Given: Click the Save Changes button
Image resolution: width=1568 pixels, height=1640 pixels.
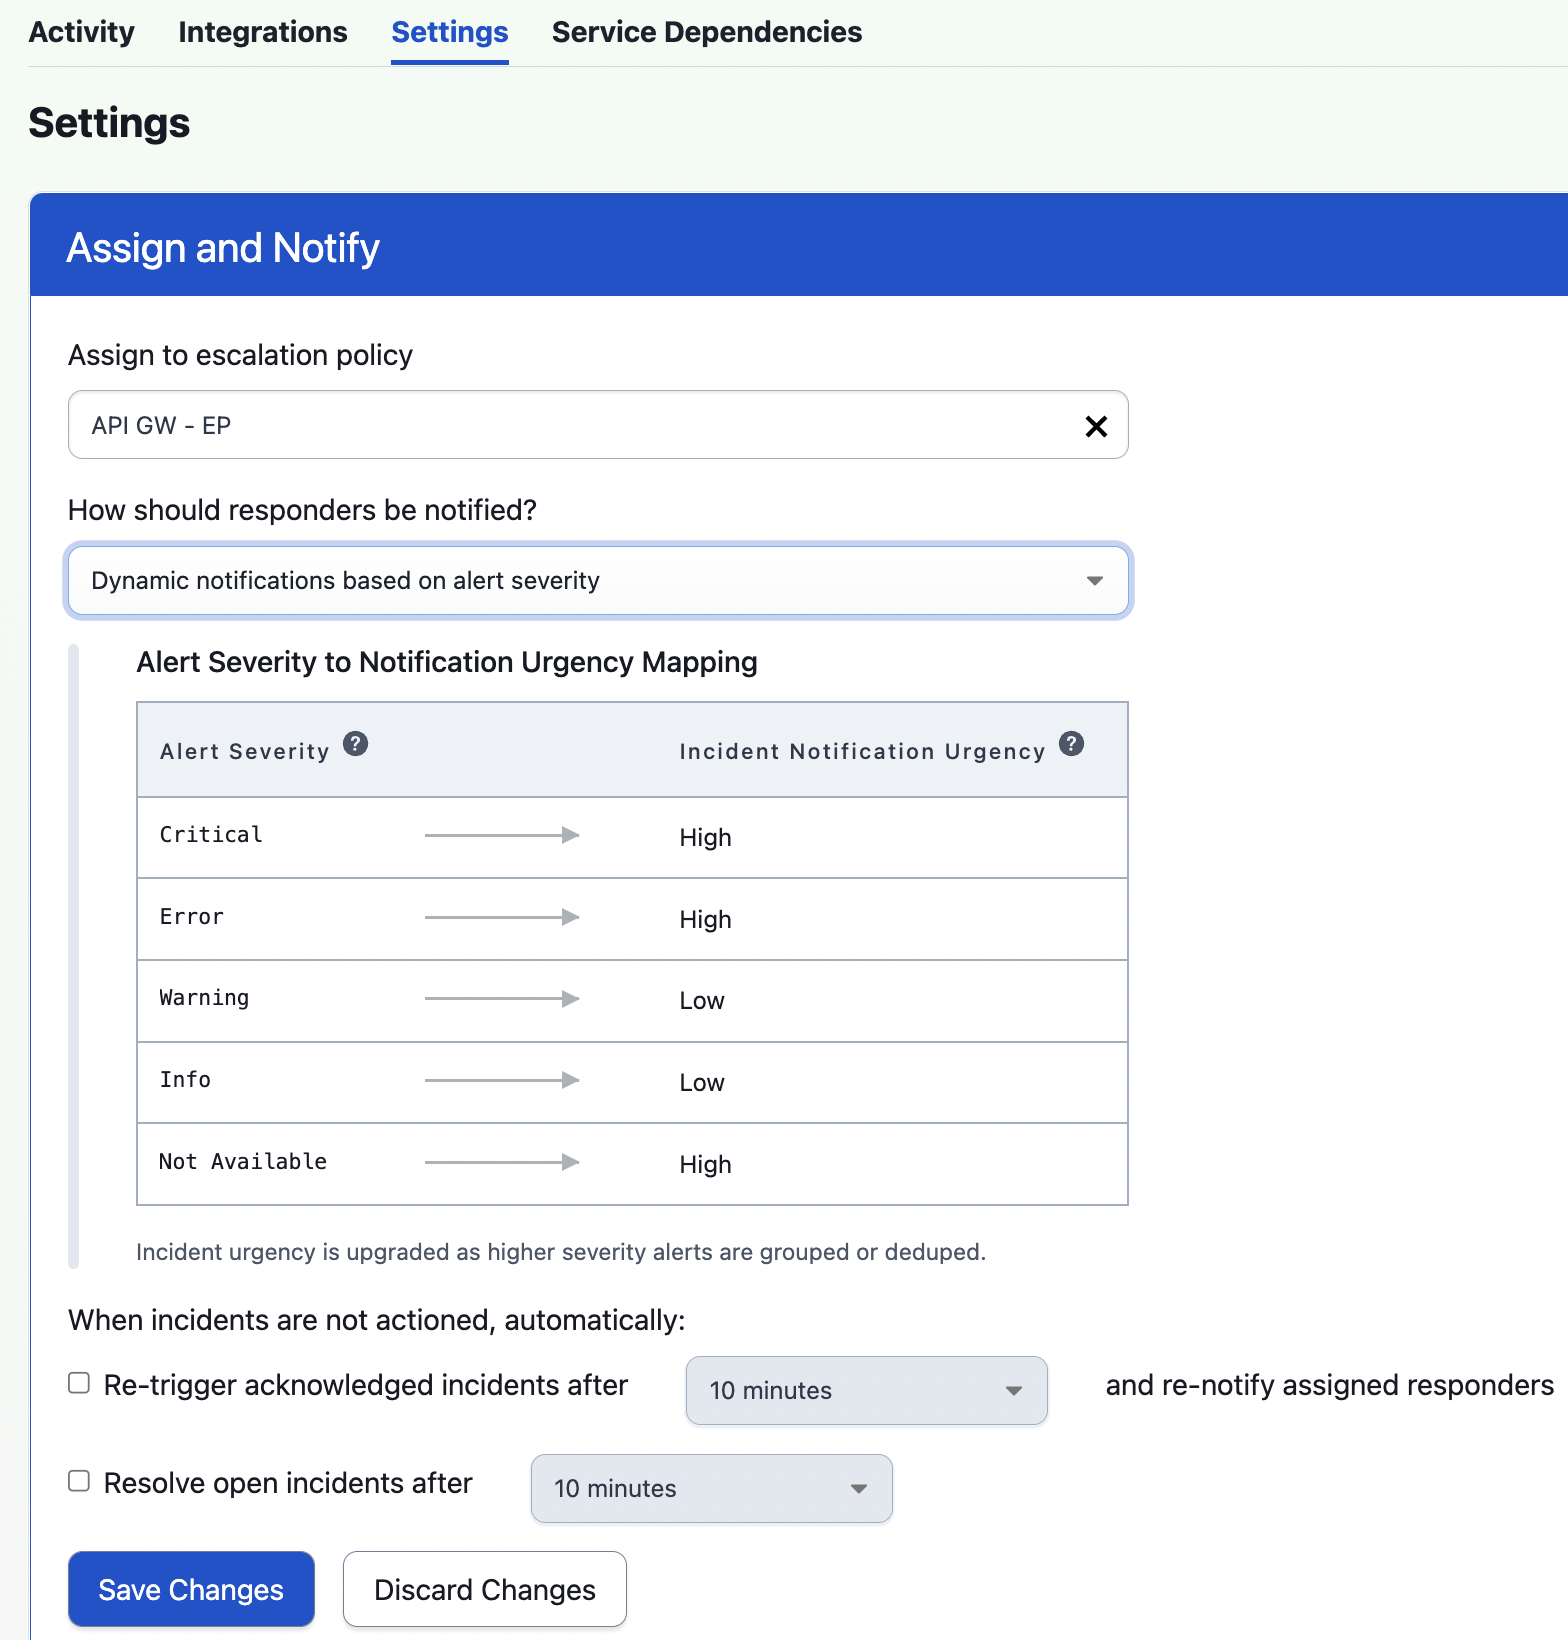Looking at the screenshot, I should 190,1589.
